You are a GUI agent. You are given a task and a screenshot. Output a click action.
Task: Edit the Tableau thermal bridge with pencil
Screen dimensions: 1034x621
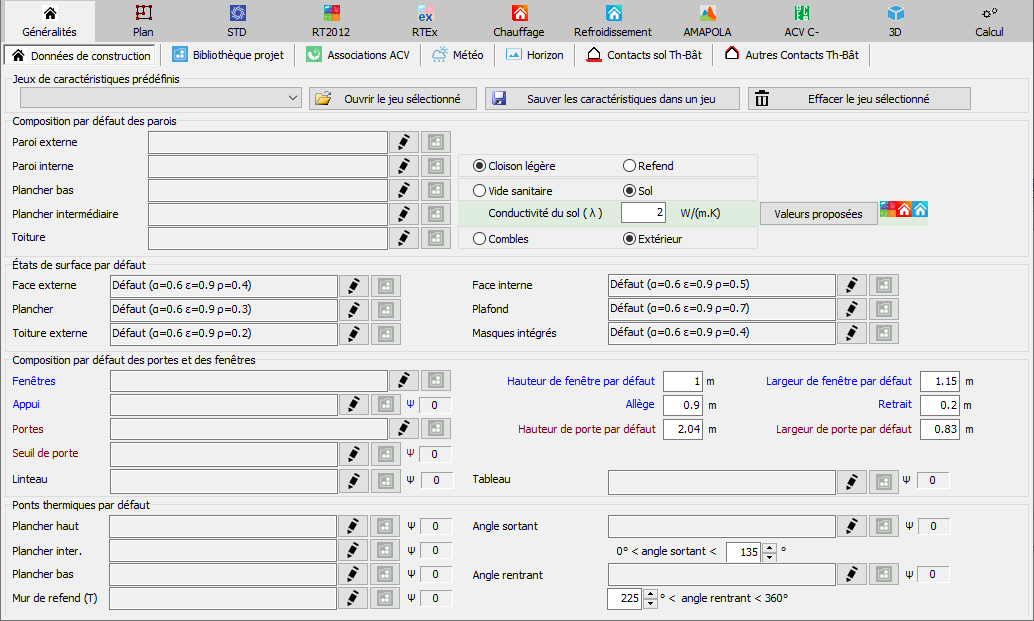[851, 481]
